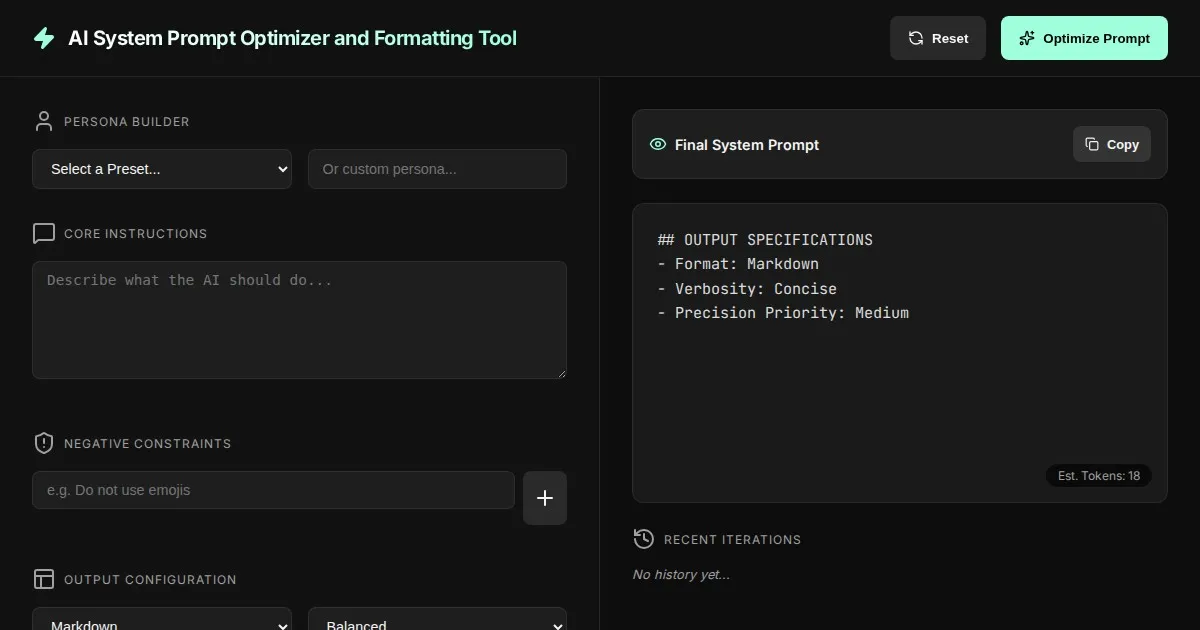This screenshot has width=1200, height=630.
Task: Copy the final system prompt
Action: point(1112,144)
